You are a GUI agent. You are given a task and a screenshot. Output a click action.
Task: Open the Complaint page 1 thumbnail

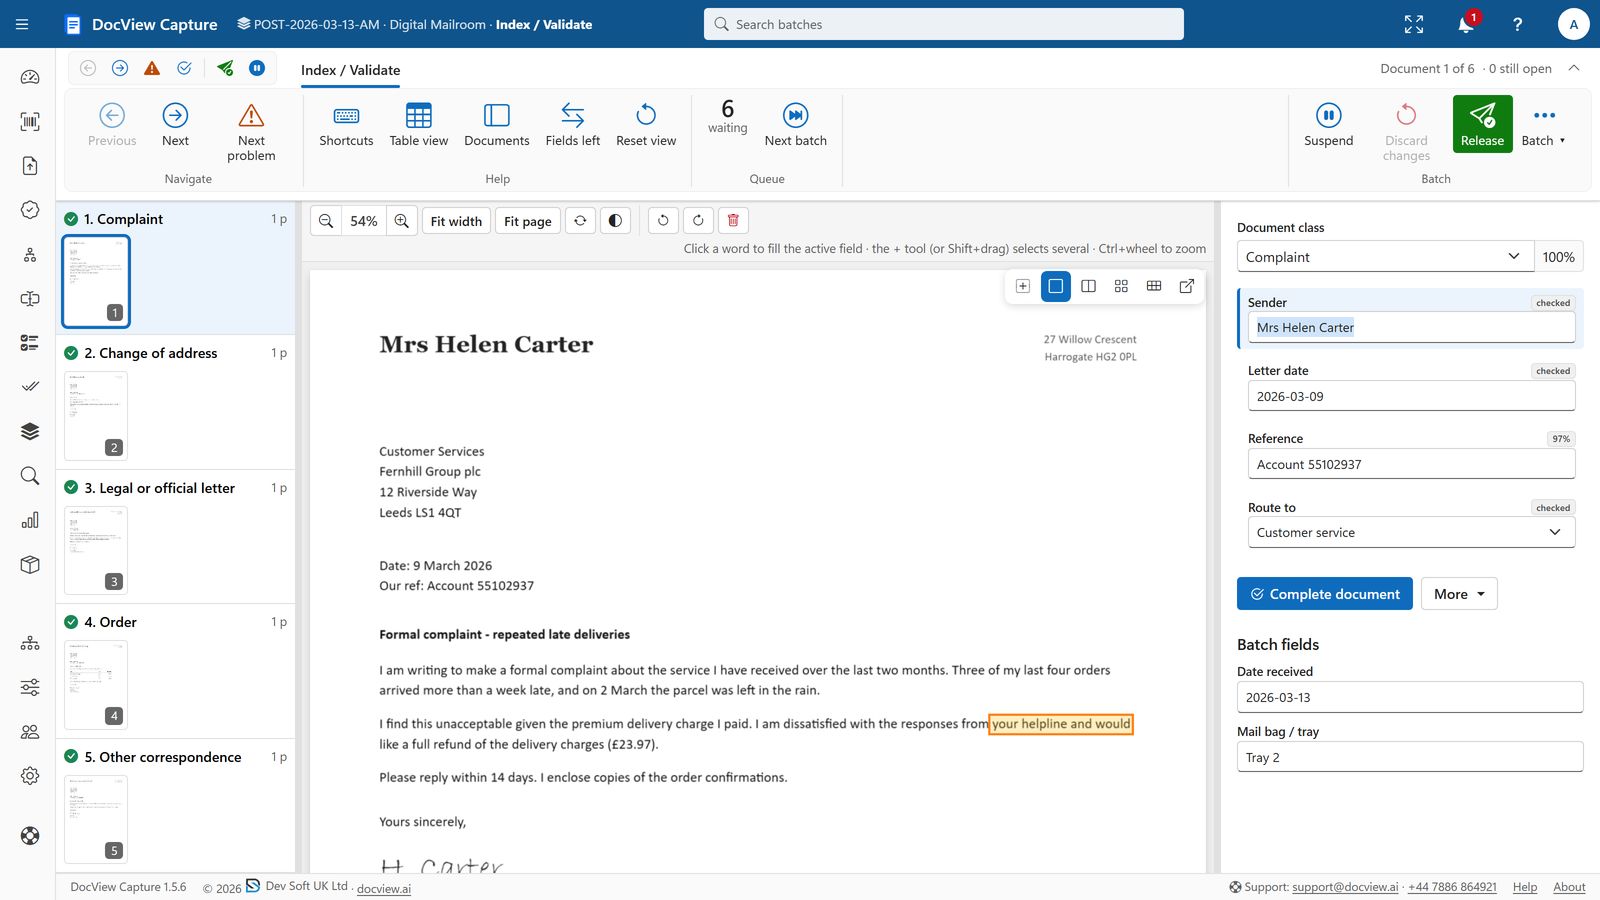[96, 281]
